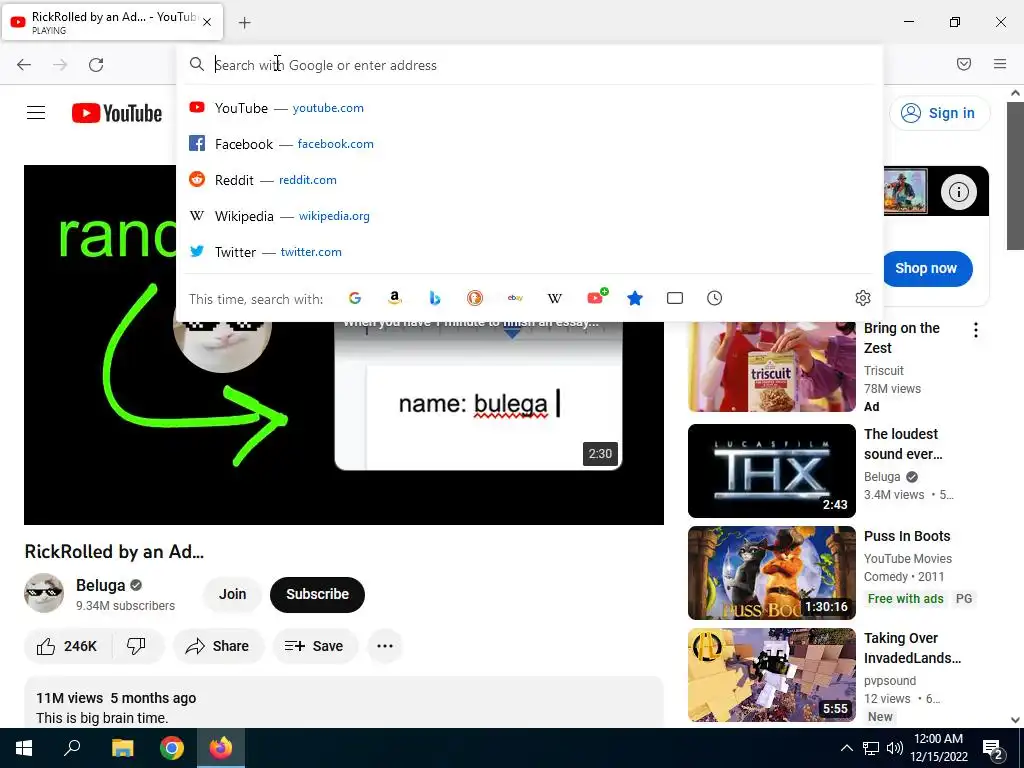Search this time with eBay icon
The width and height of the screenshot is (1024, 768).
[x=515, y=298]
